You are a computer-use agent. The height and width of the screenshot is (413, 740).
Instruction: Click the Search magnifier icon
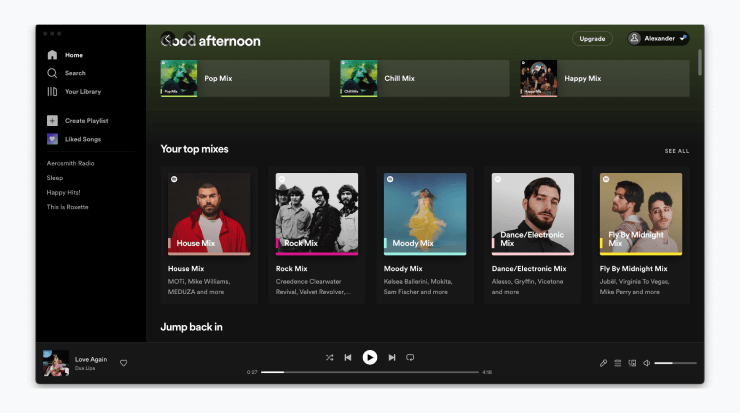[x=52, y=73]
